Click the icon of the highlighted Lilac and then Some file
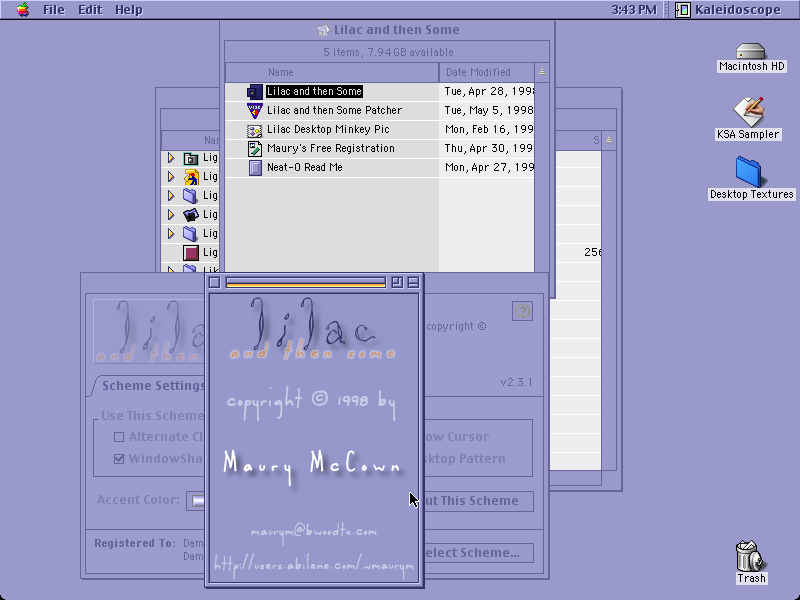This screenshot has height=600, width=800. [255, 92]
